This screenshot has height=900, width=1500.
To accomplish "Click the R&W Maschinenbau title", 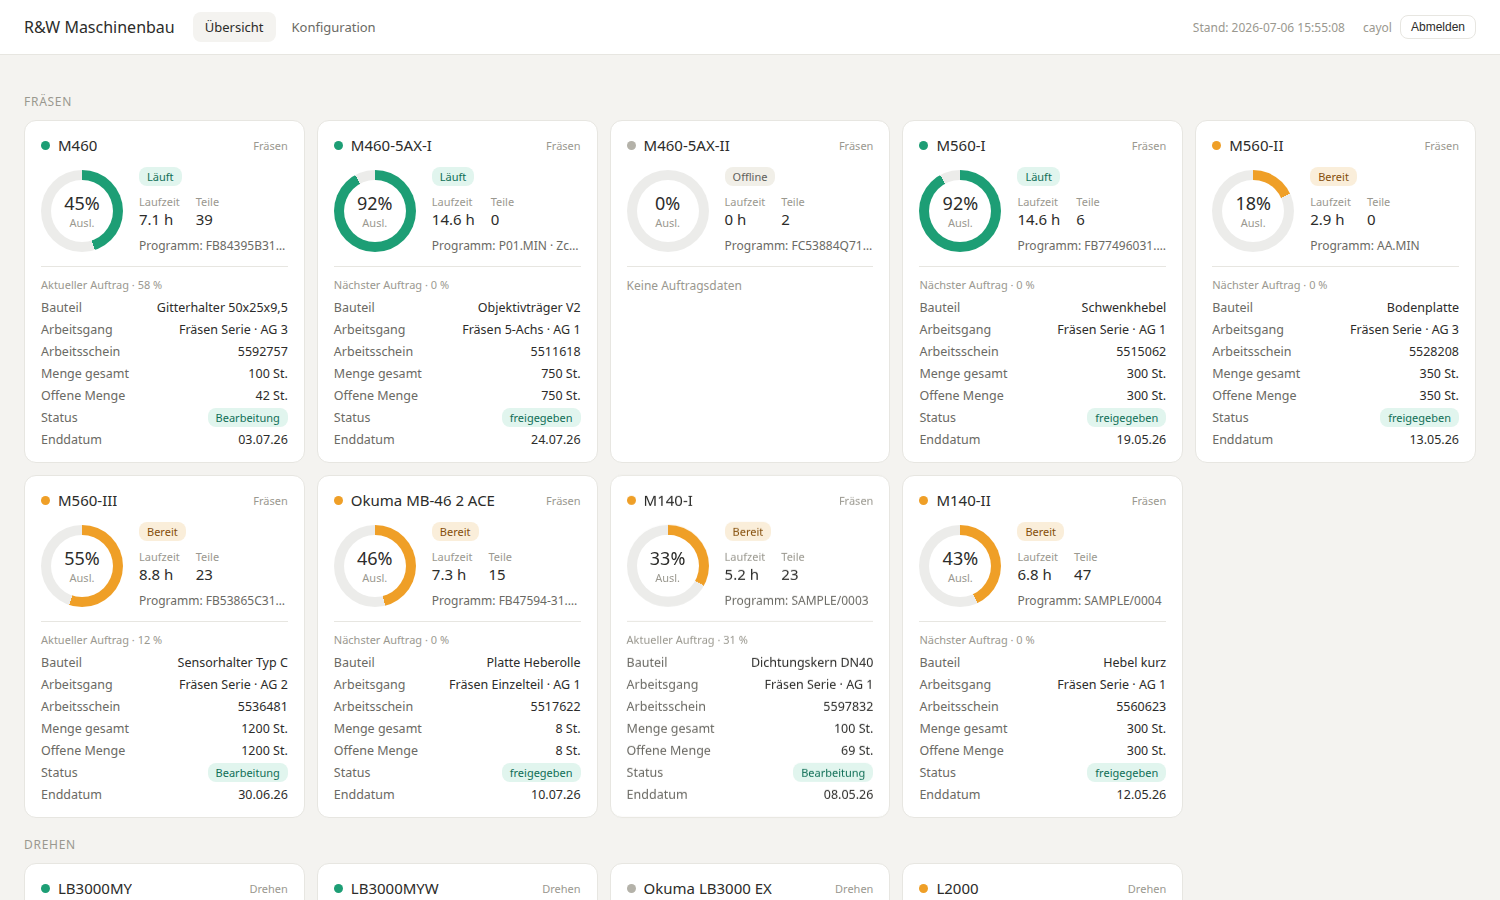I will 99,27.
